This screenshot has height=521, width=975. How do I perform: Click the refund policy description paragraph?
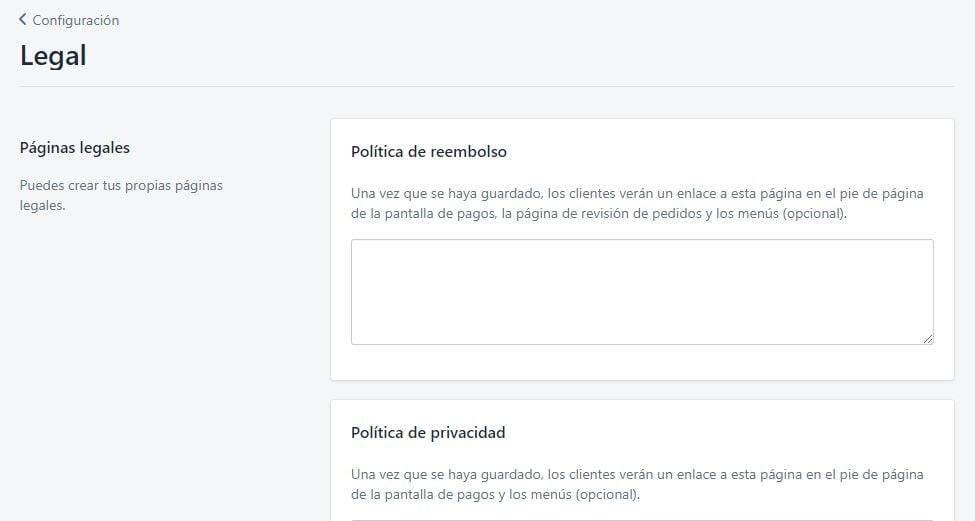(x=637, y=203)
